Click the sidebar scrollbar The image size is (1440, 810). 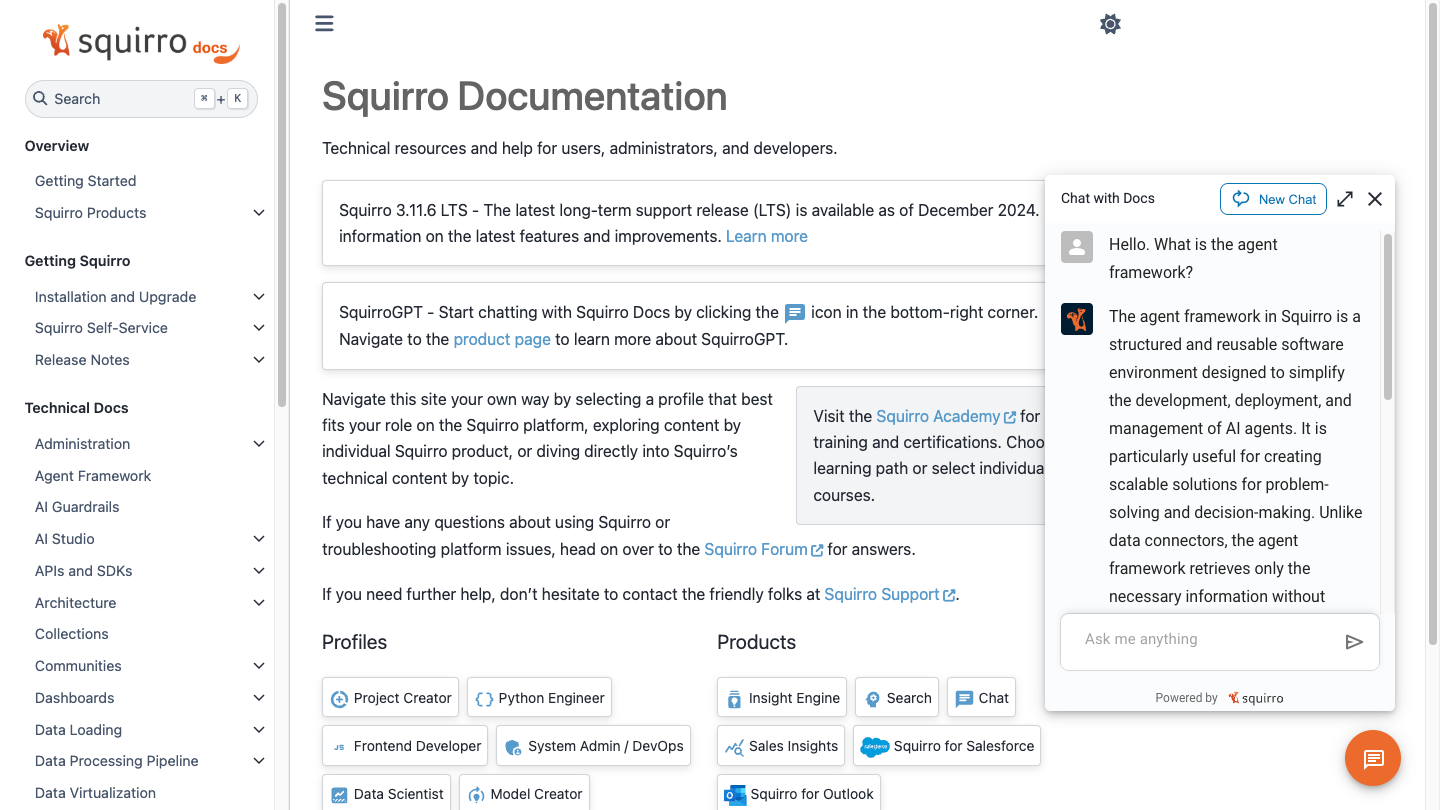[x=282, y=204]
